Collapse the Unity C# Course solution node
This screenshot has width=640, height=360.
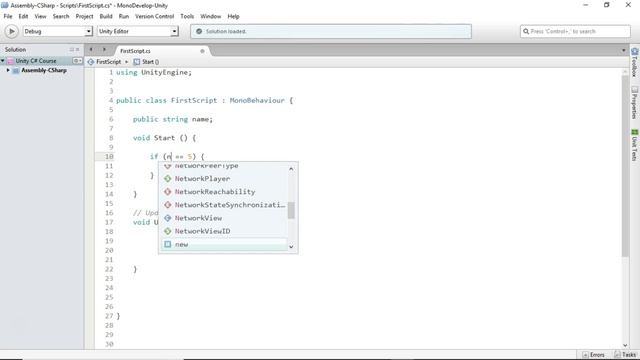pos(2,61)
